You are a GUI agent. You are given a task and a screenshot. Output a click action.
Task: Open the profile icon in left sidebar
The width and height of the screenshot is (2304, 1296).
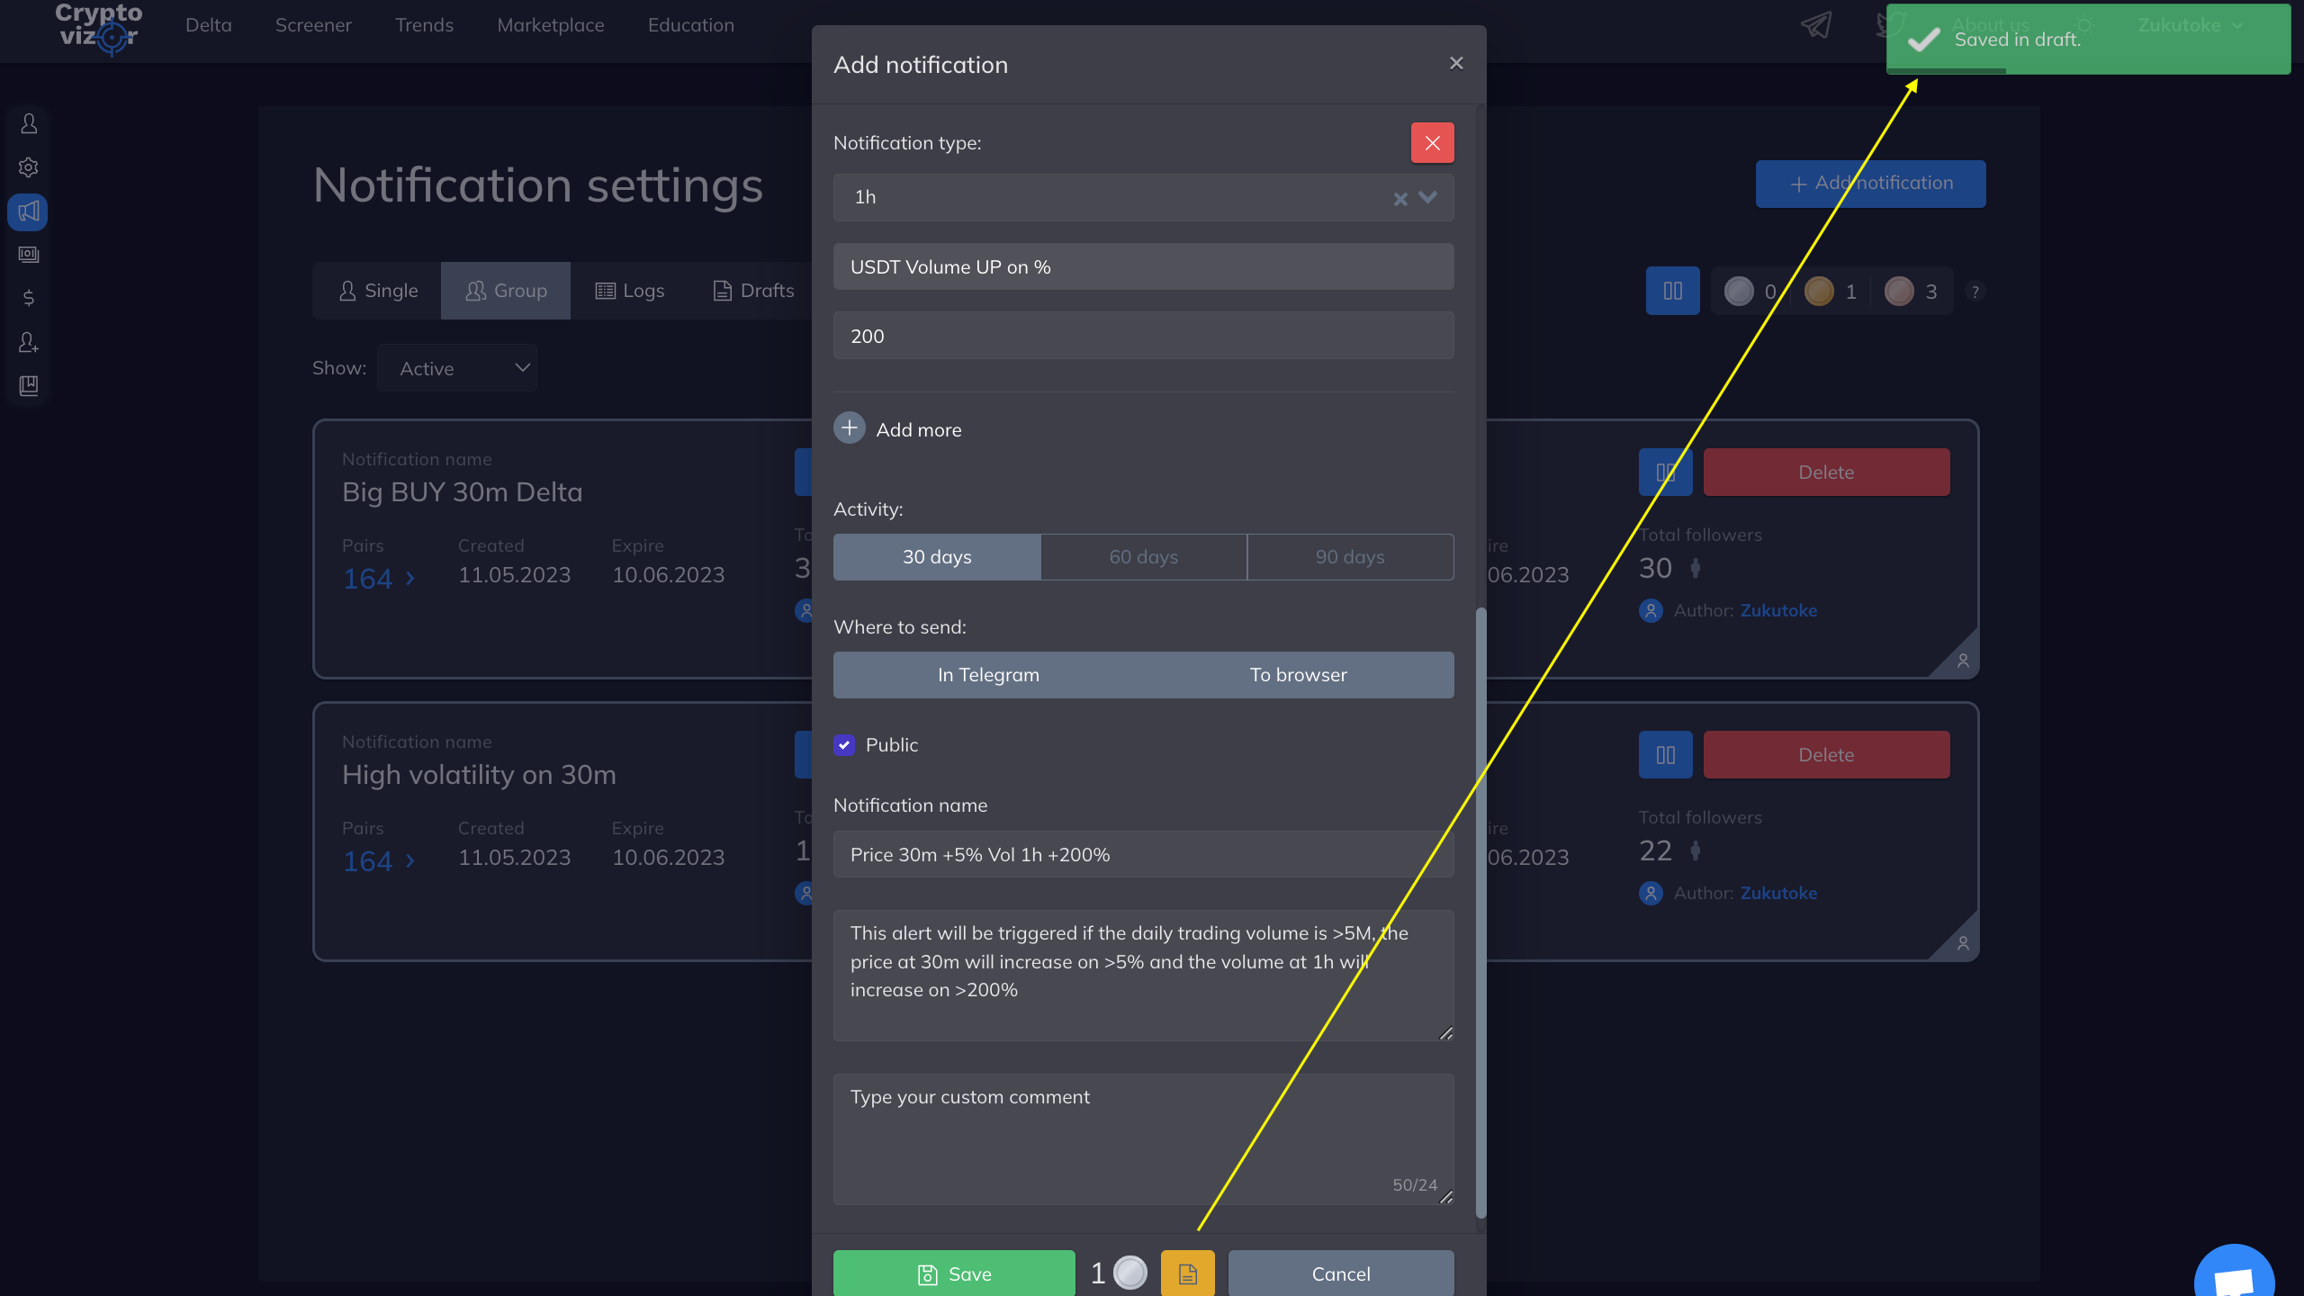(28, 124)
